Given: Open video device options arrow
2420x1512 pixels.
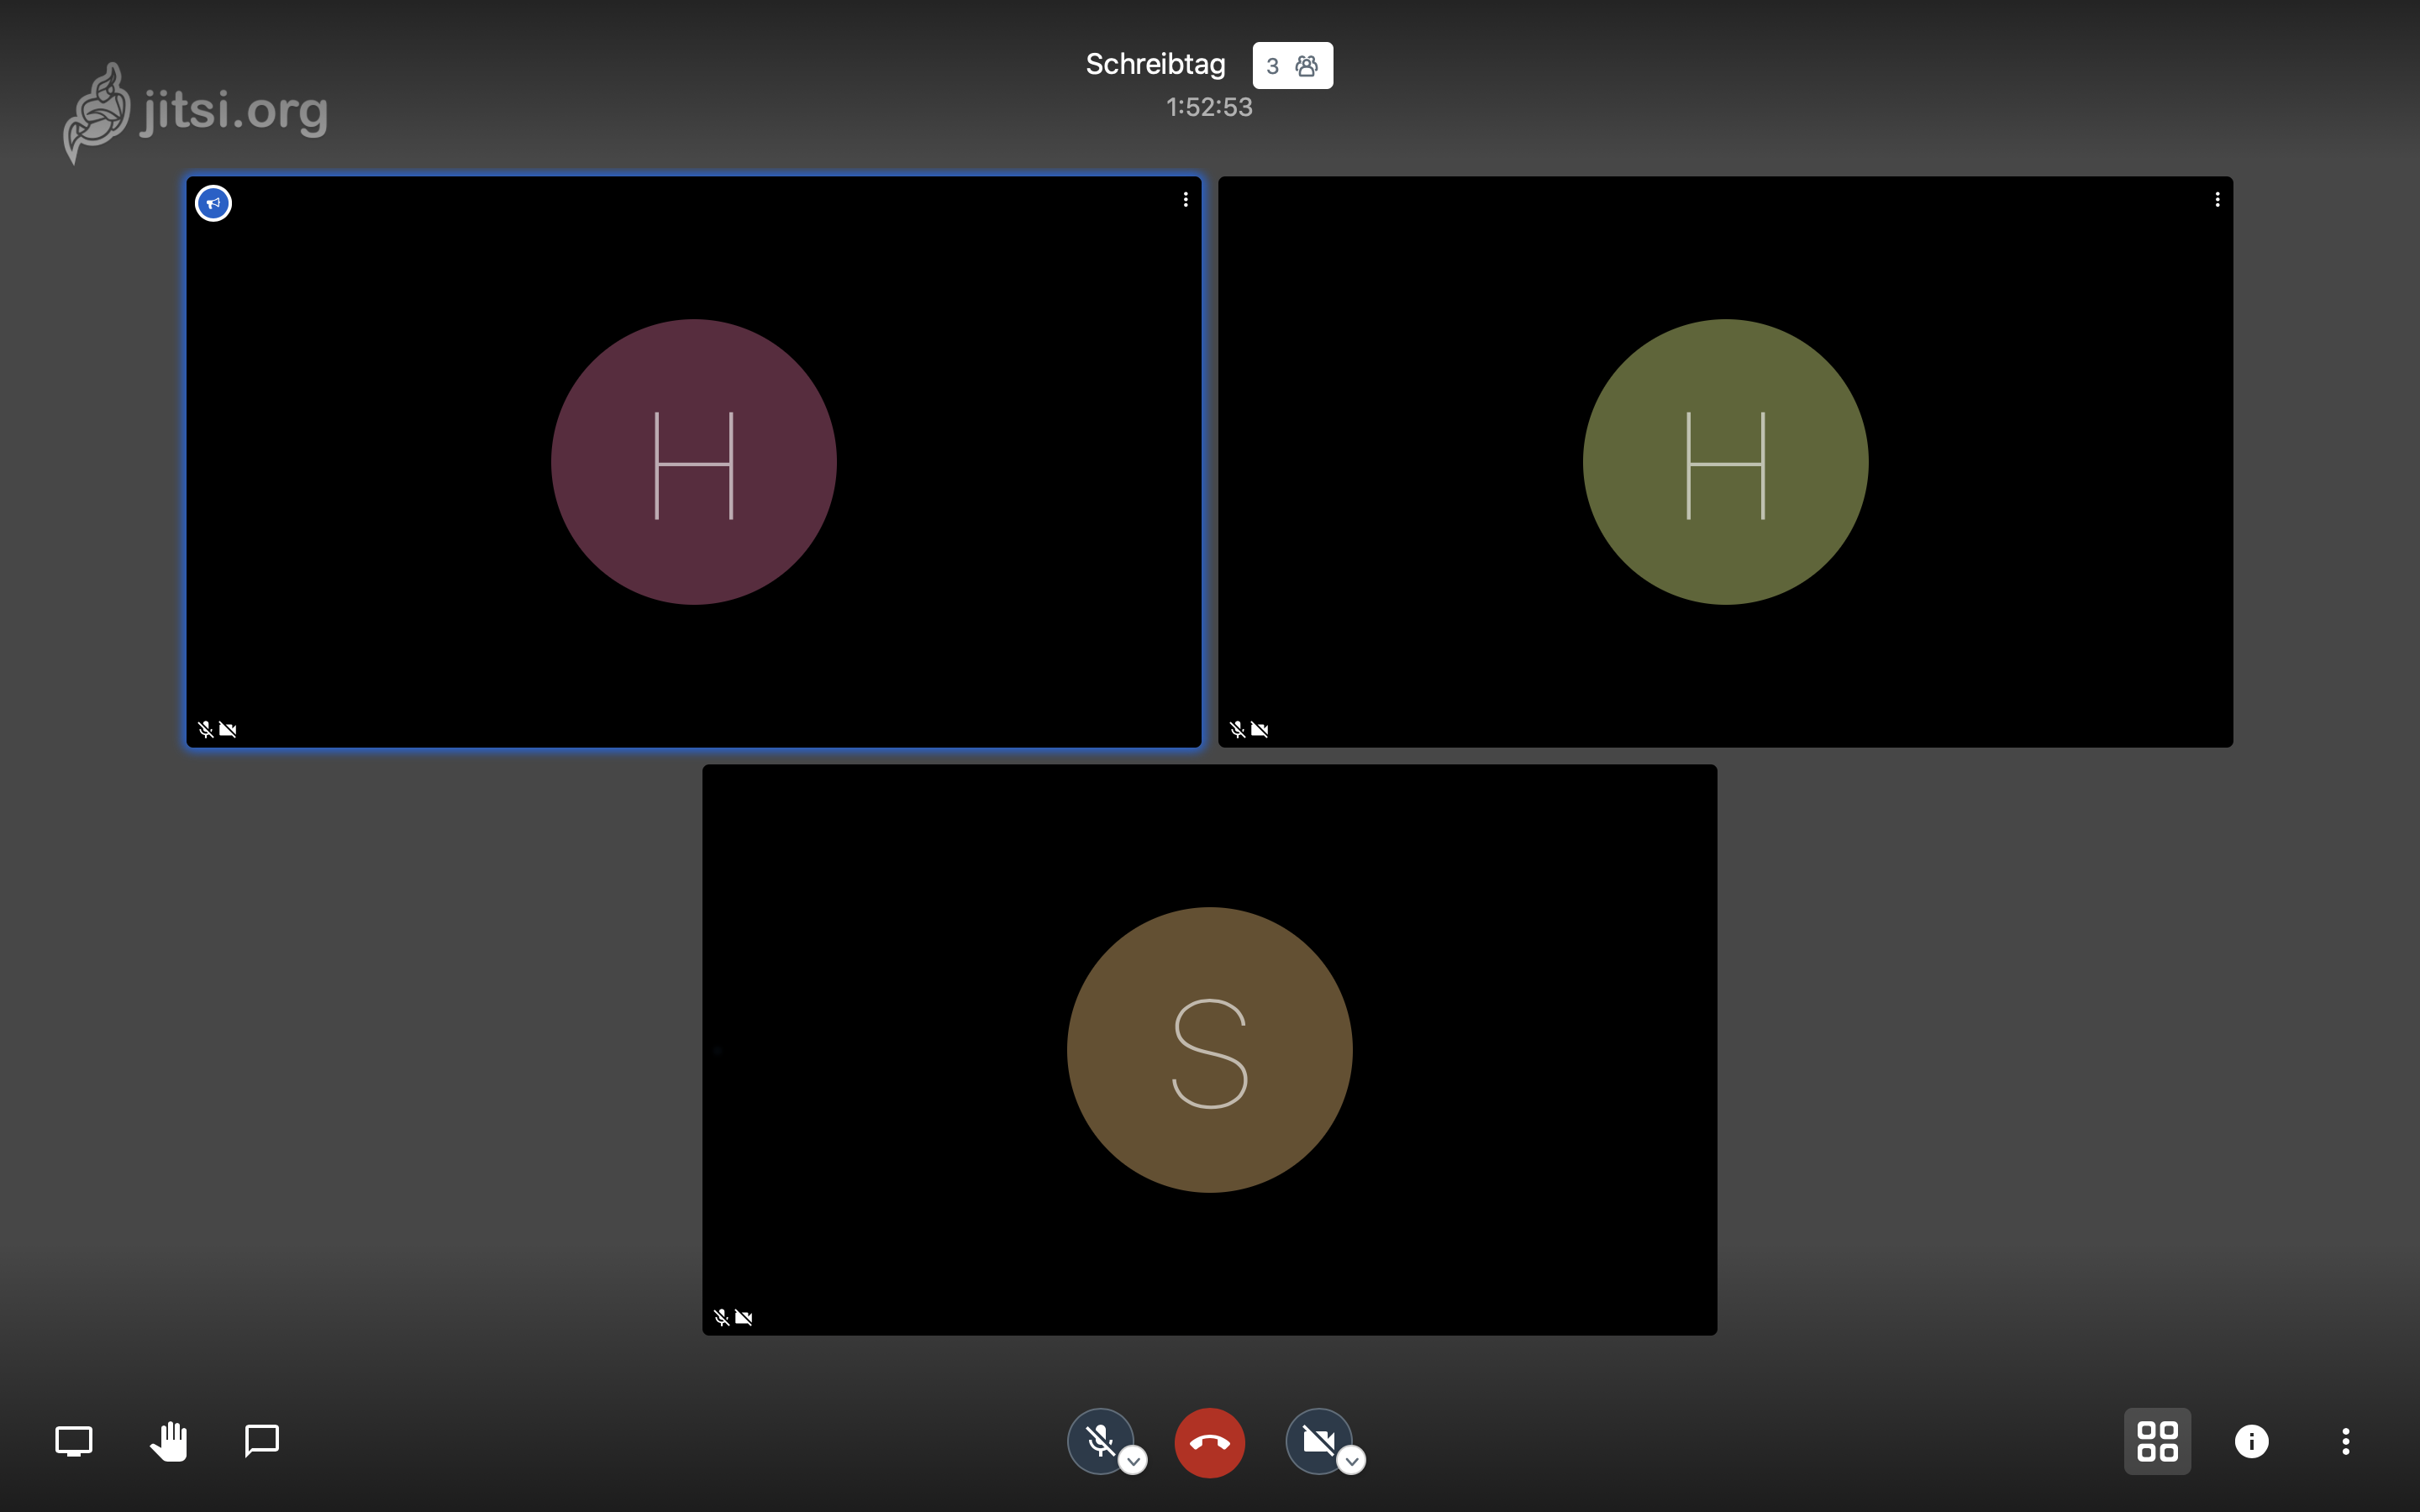Looking at the screenshot, I should (1352, 1461).
